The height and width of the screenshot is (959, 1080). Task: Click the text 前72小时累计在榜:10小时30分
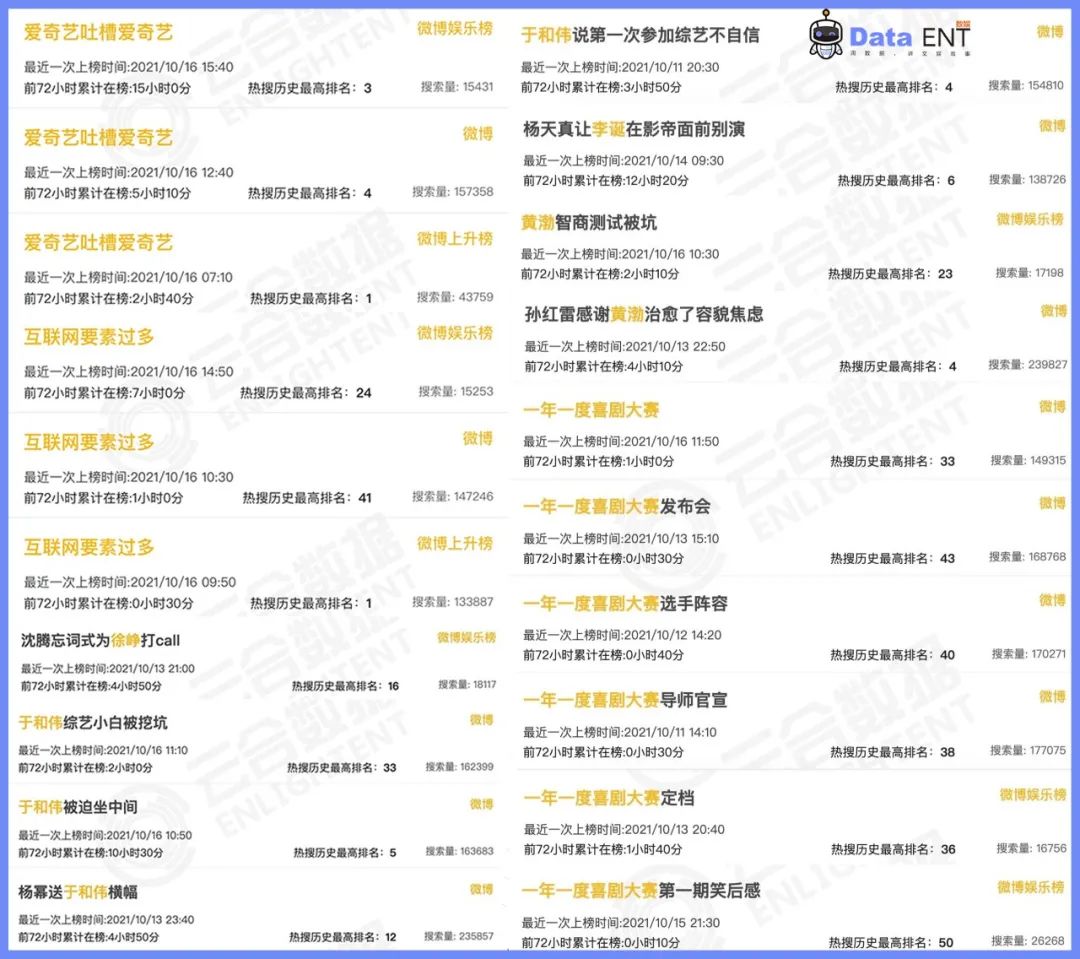pos(91,853)
